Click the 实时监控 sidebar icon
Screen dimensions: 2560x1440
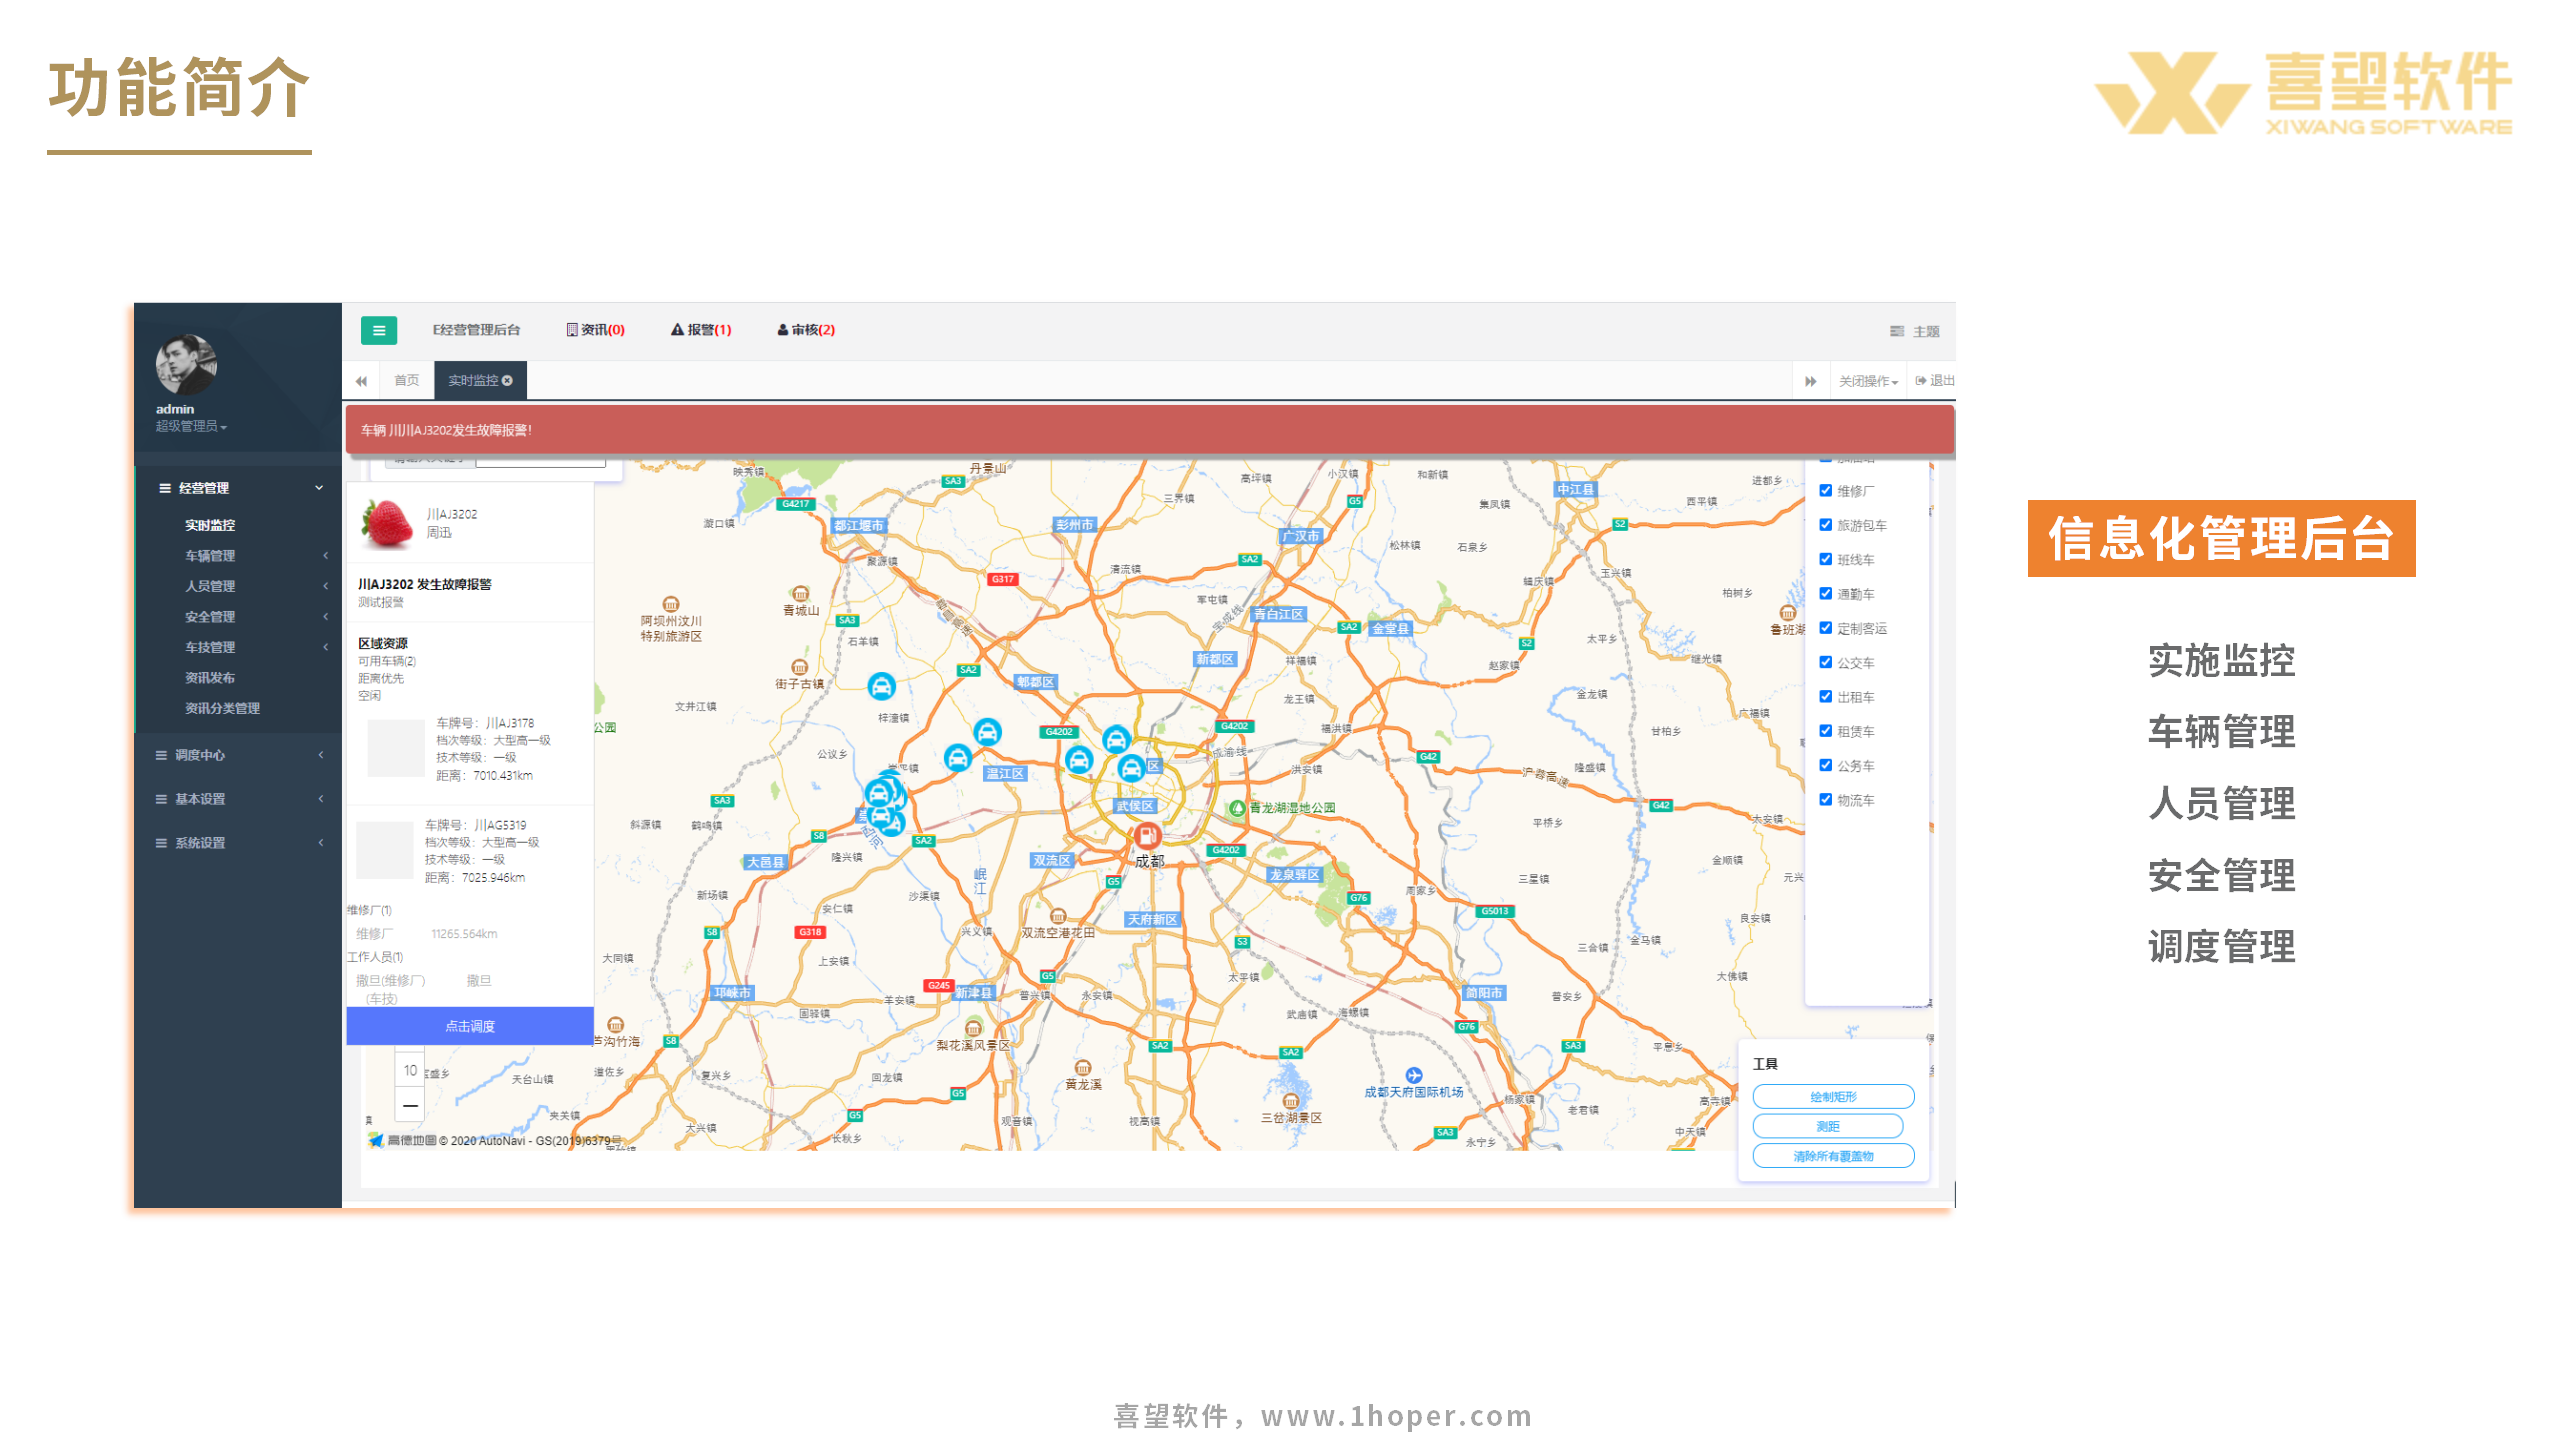click(x=209, y=524)
